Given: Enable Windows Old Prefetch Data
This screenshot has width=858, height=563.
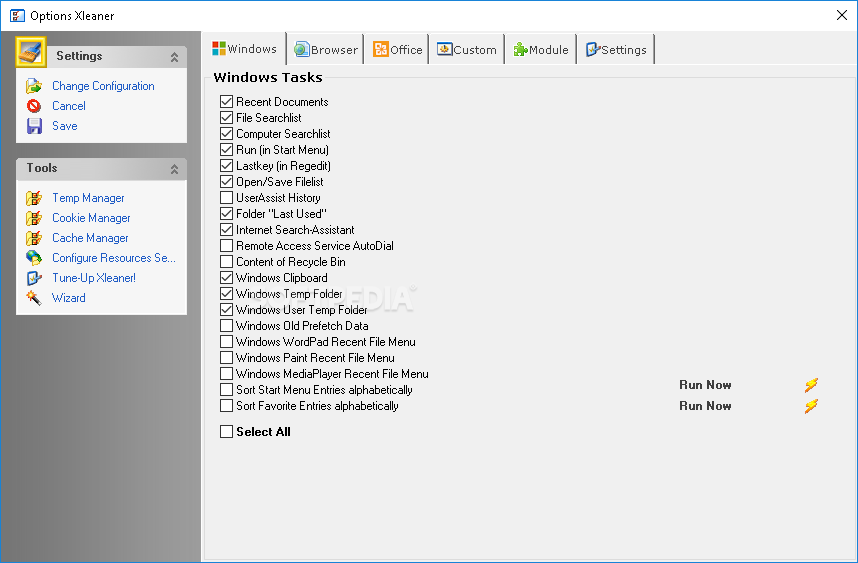Looking at the screenshot, I should point(227,326).
